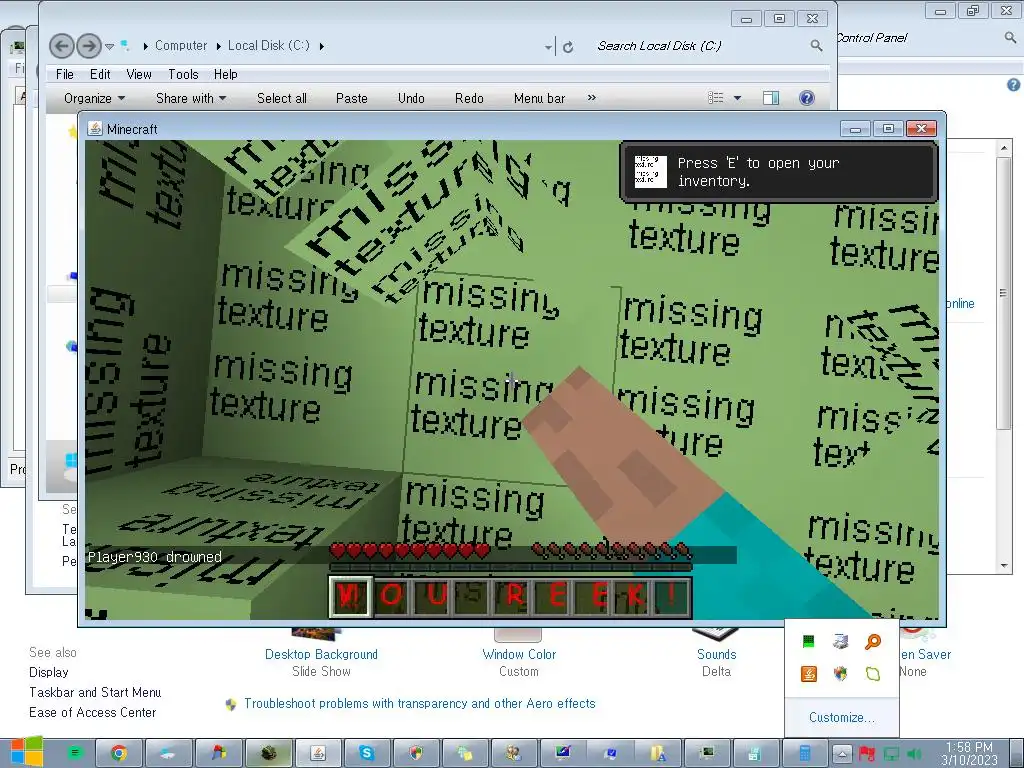Click Undo in Explorer toolbar
The image size is (1024, 768).
[x=411, y=99]
